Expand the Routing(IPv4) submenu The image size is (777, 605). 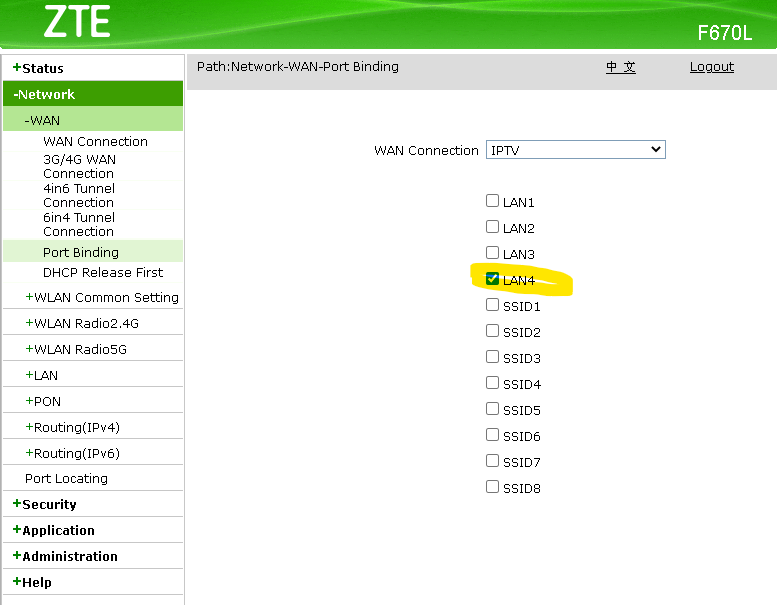[73, 428]
